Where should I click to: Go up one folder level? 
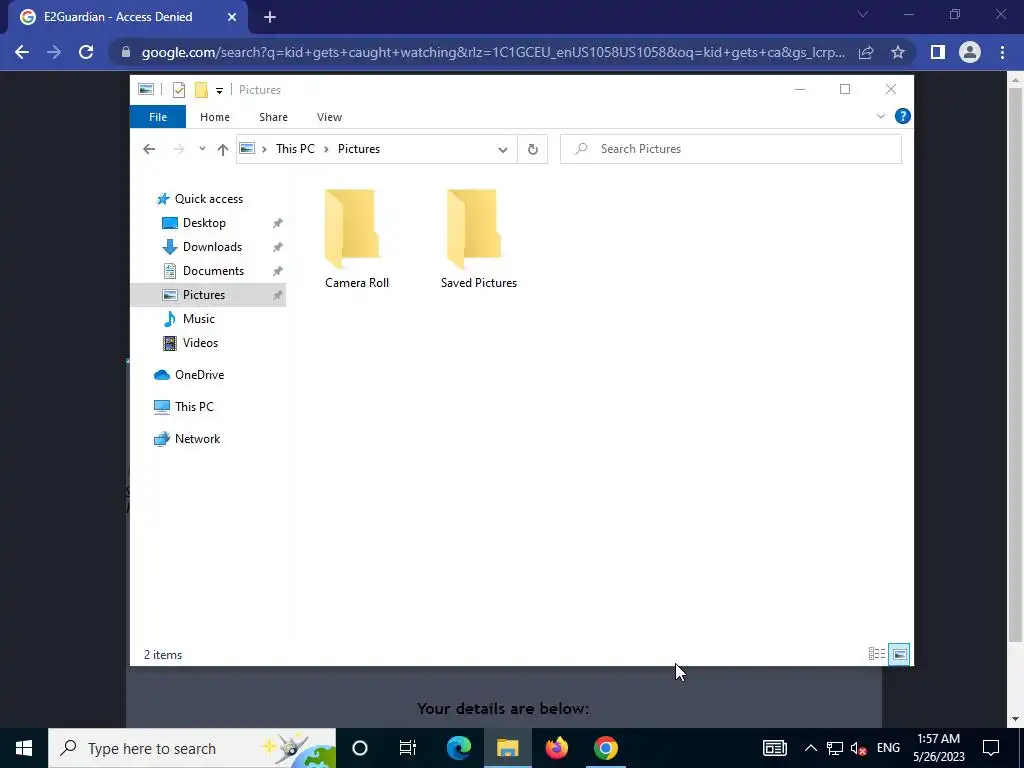coord(223,150)
